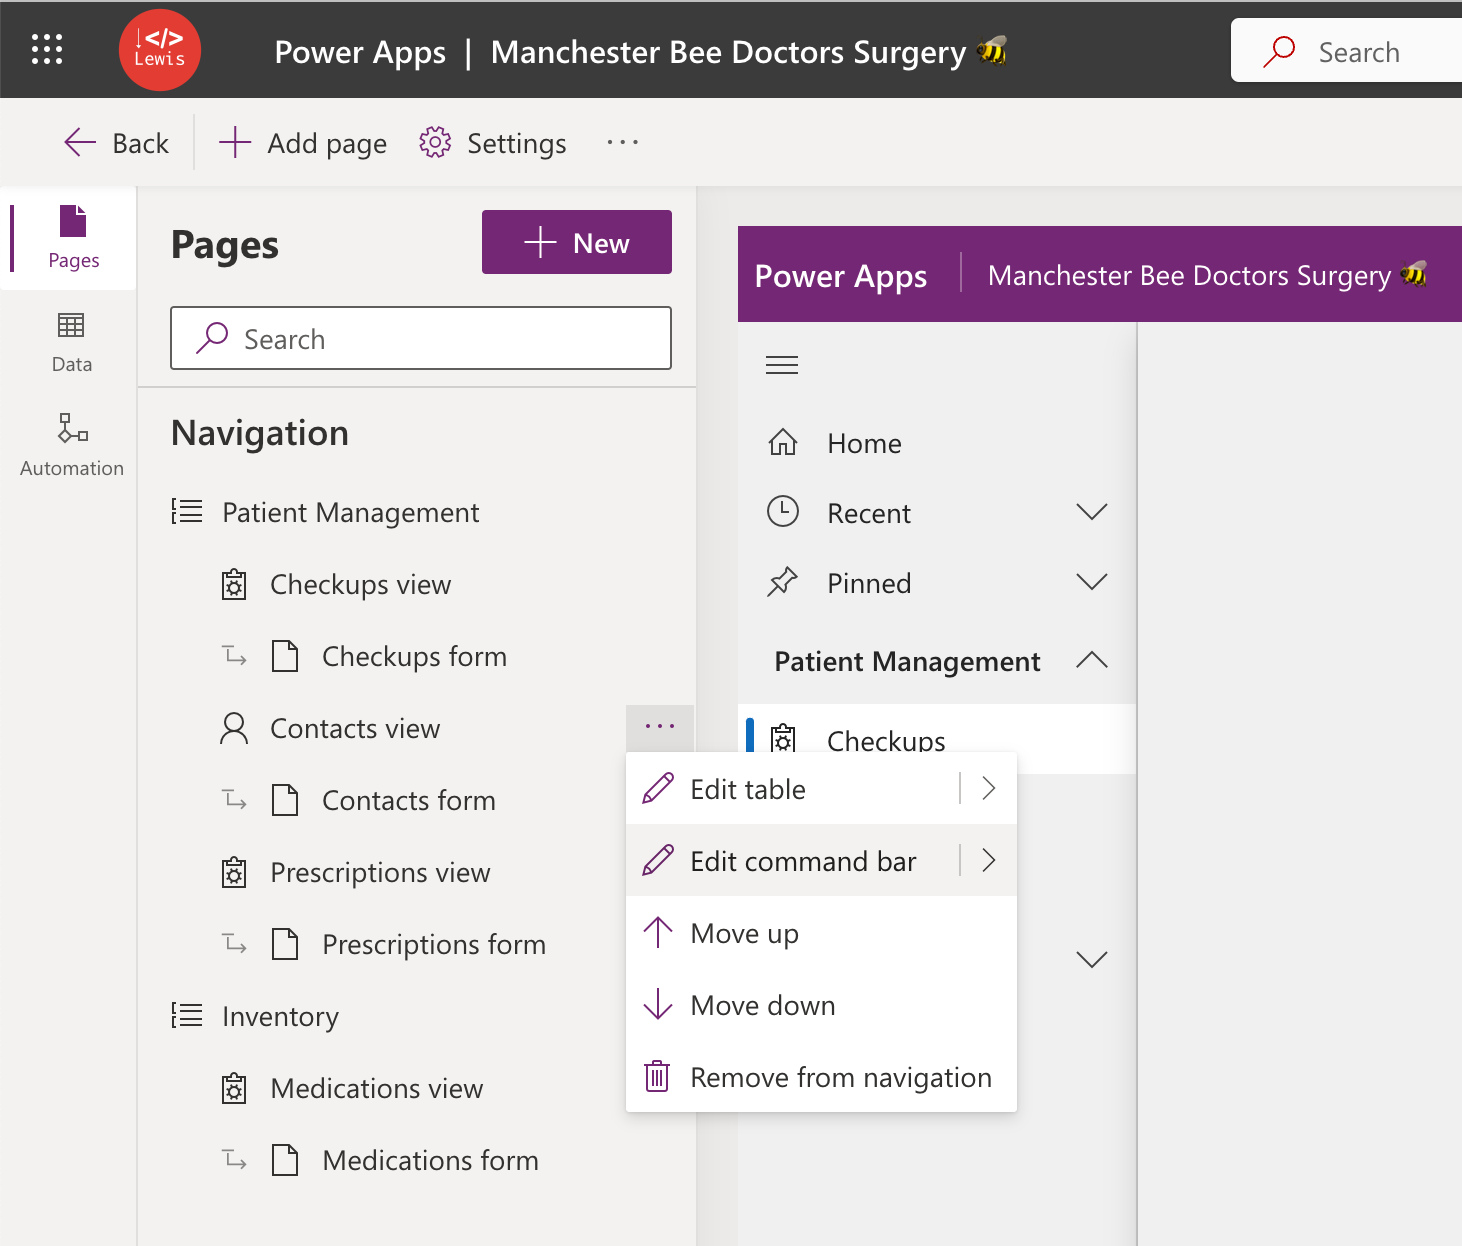Select the Contacts form page

click(408, 800)
